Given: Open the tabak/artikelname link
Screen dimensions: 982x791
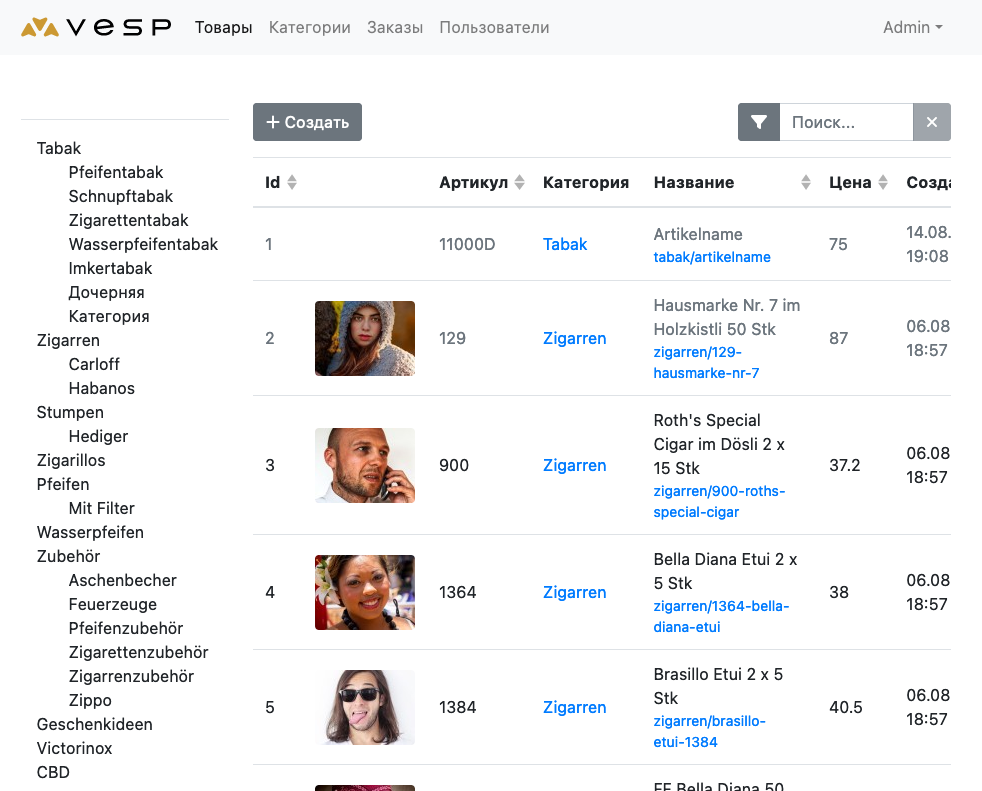Looking at the screenshot, I should pos(712,257).
